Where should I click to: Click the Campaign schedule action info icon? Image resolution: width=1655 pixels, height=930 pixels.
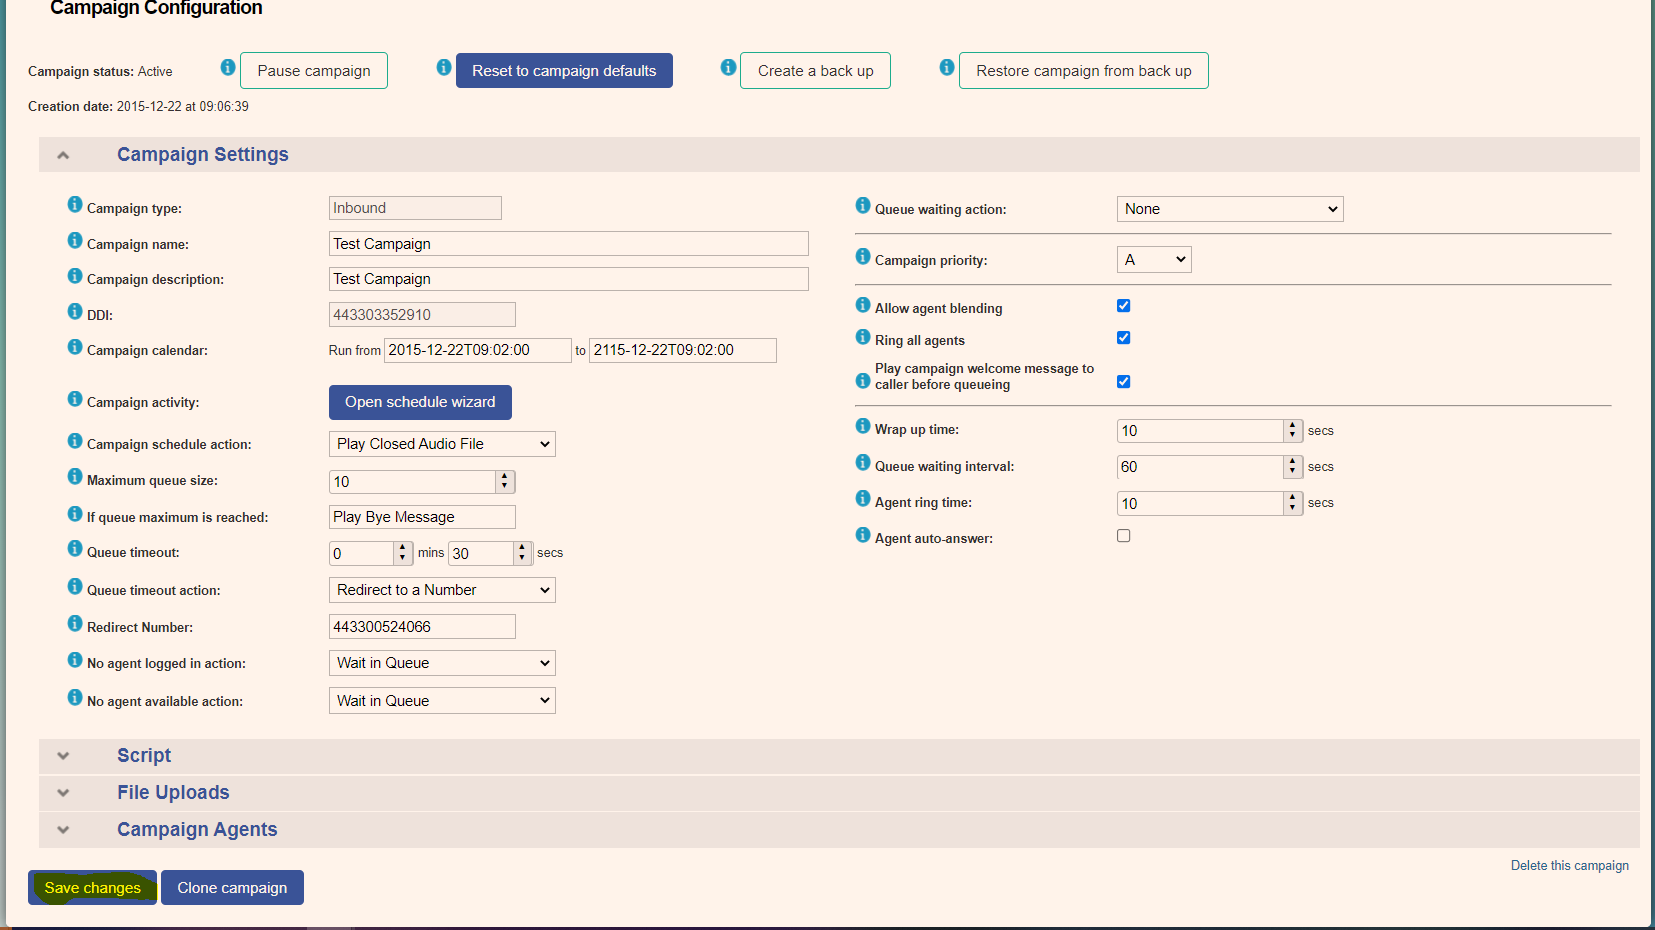75,440
